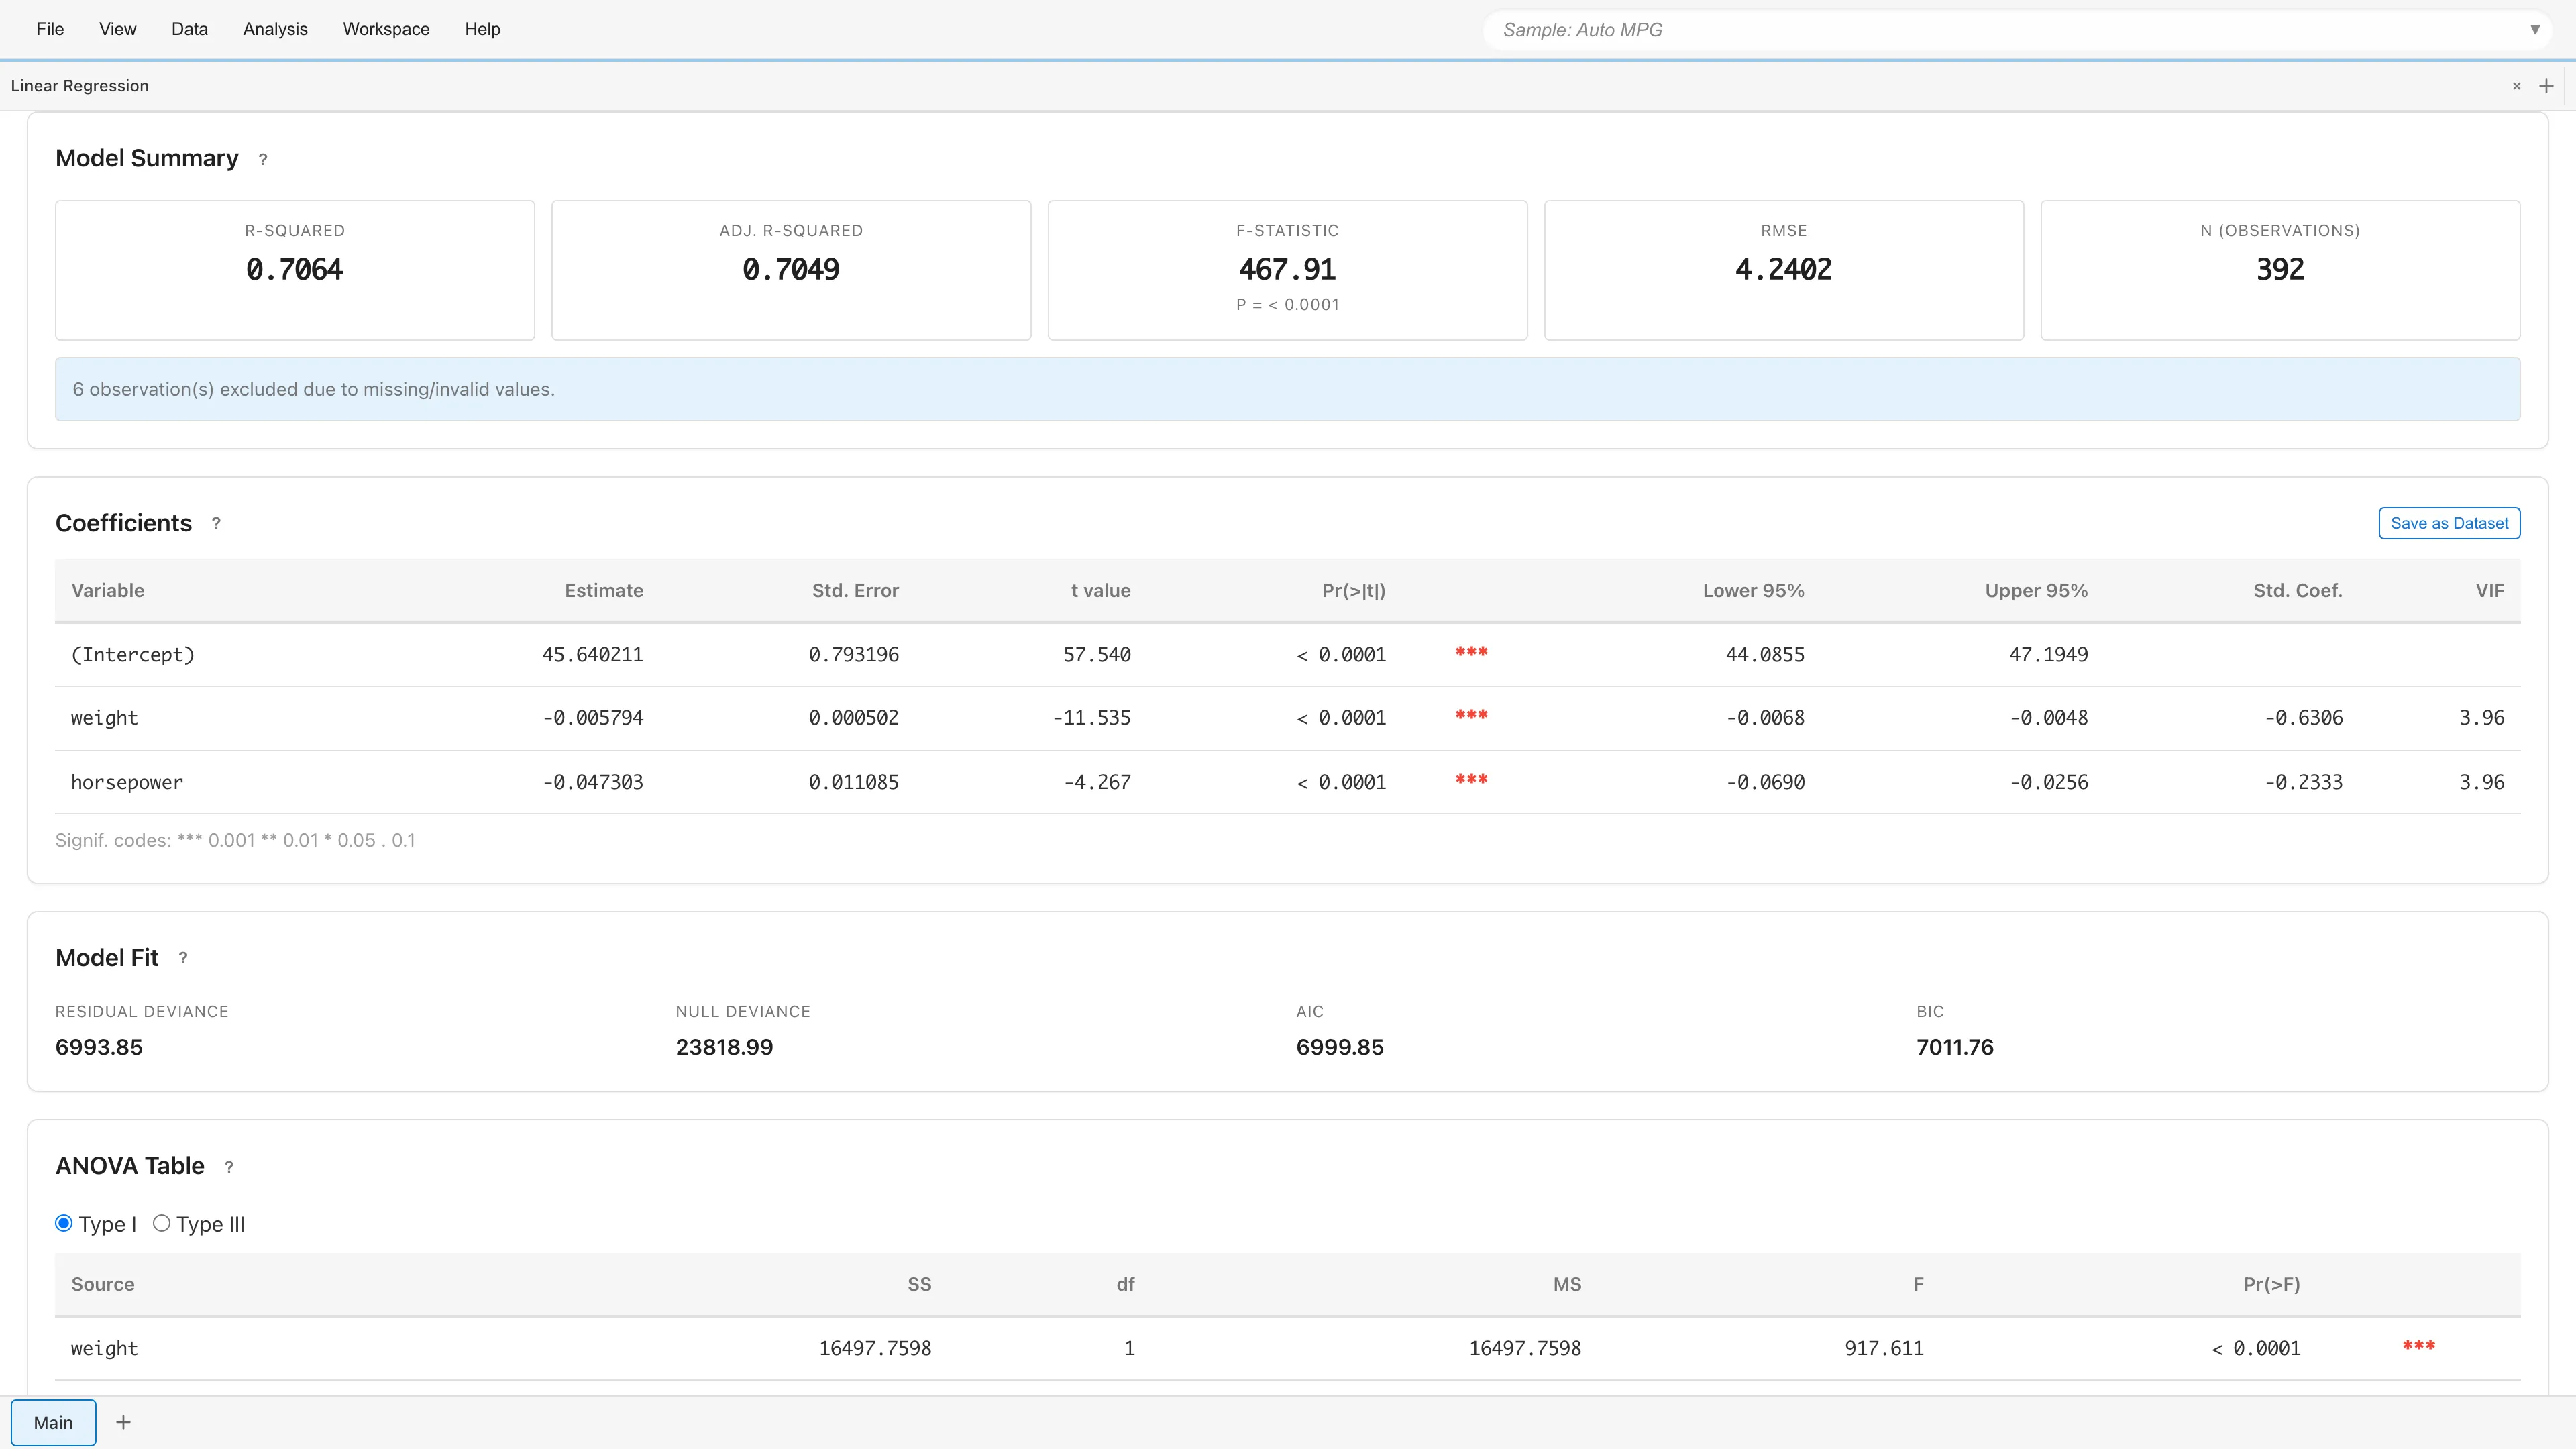
Task: Open the Data menu
Action: (189, 29)
